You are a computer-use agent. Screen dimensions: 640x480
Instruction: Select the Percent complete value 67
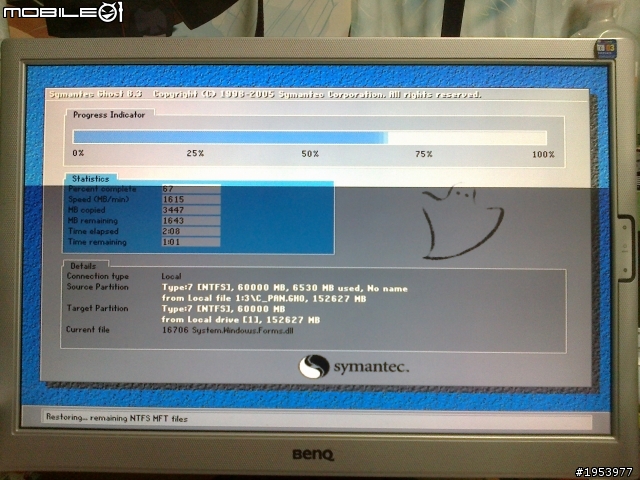point(191,189)
